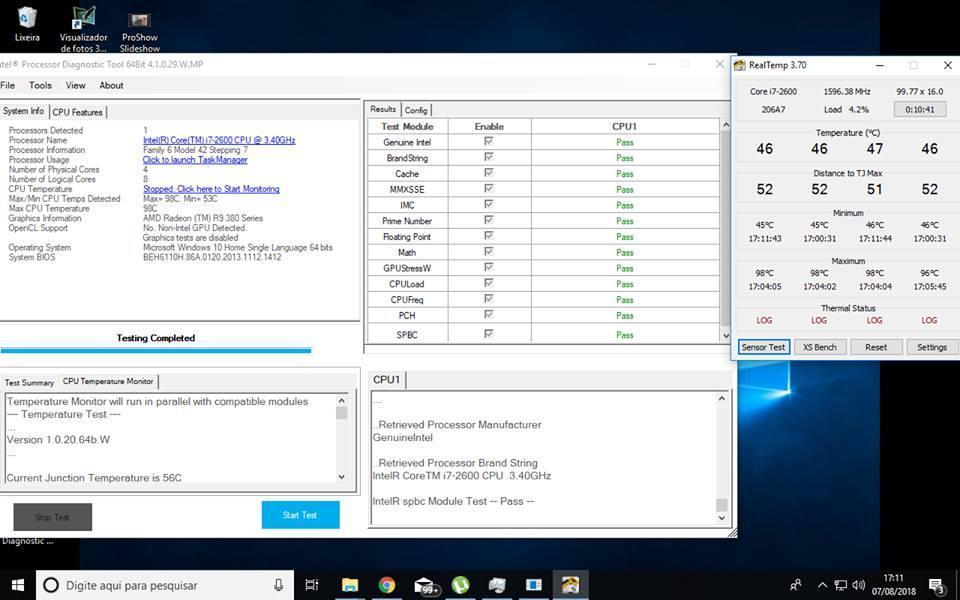Click the Start Test button
960x600 pixels.
tap(300, 515)
